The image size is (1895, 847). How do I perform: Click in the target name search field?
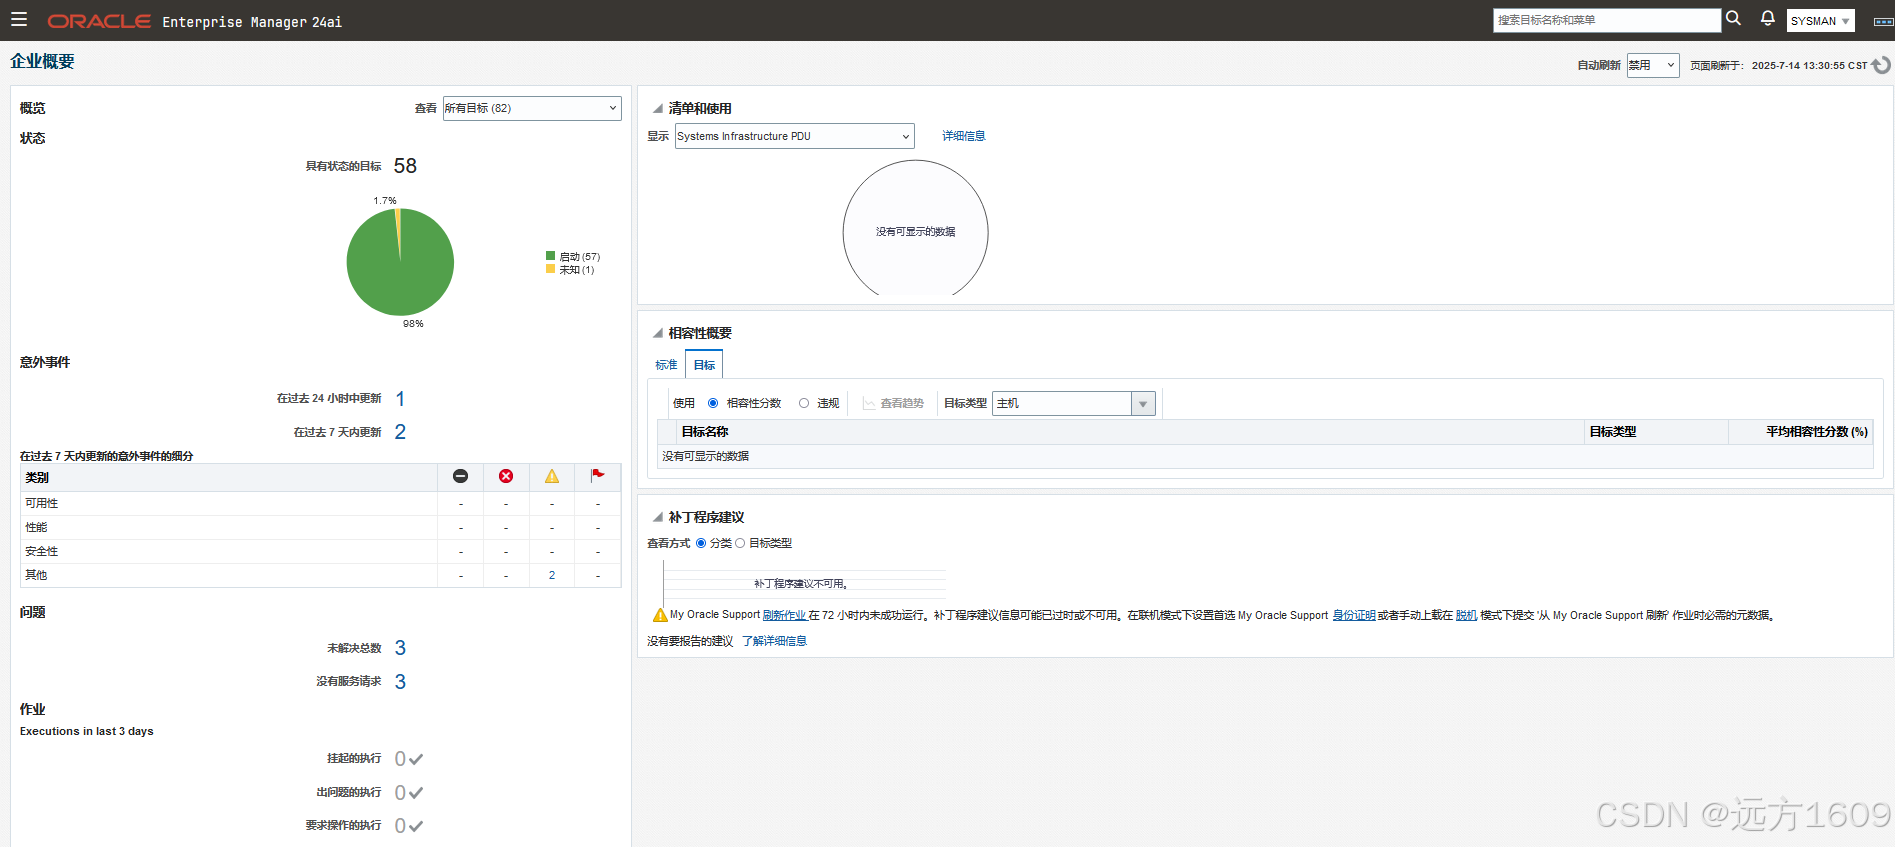pyautogui.click(x=1607, y=20)
